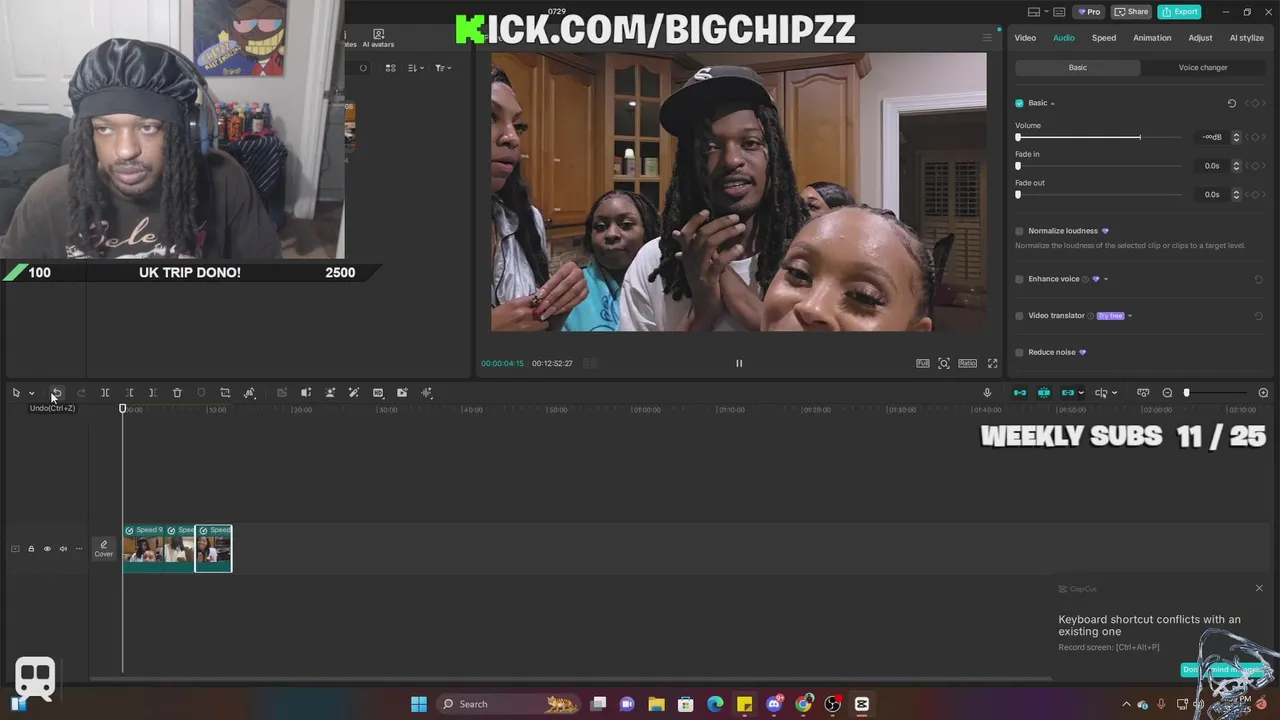Open the filter dropdown in media panel
This screenshot has height=720, width=1280.
click(x=443, y=68)
